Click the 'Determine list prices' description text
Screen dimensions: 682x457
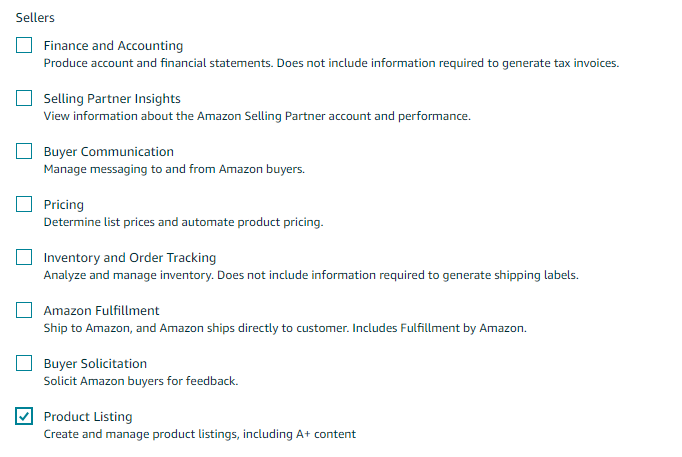pyautogui.click(x=183, y=222)
